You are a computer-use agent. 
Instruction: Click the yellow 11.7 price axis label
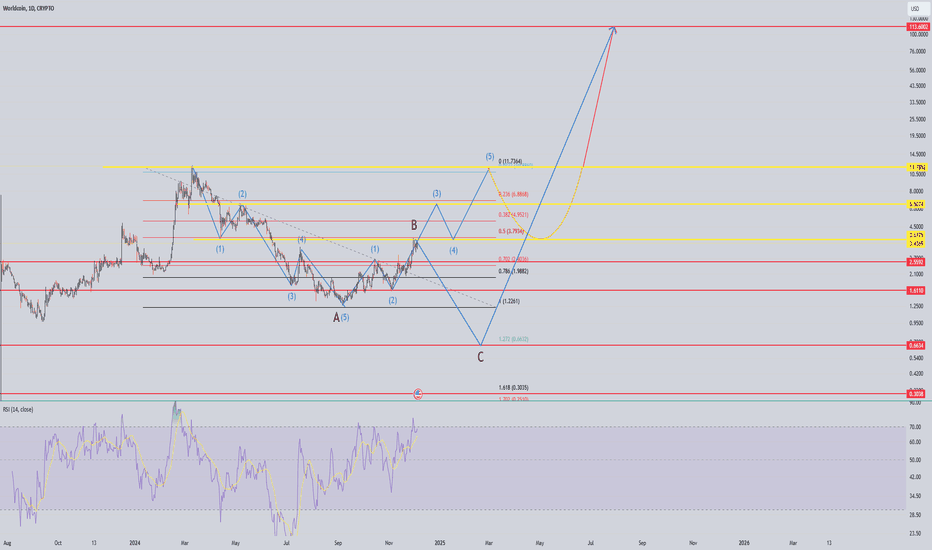pyautogui.click(x=915, y=167)
